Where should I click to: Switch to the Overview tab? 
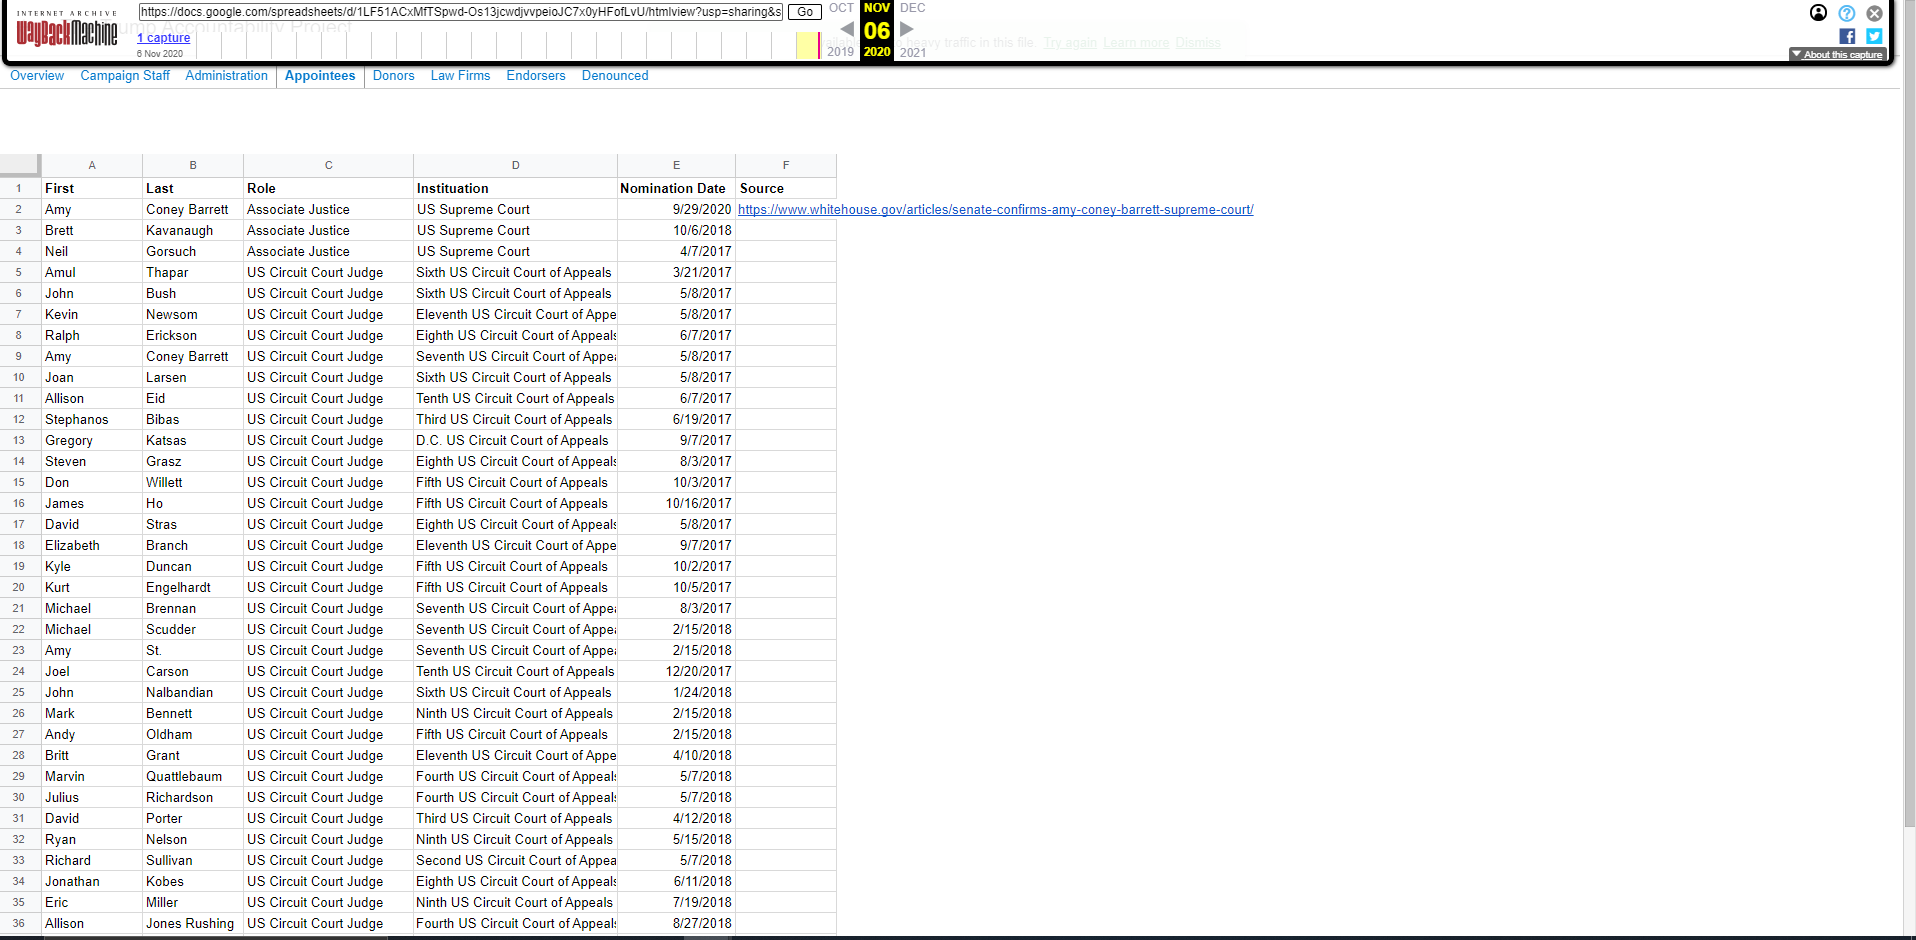[x=37, y=76]
